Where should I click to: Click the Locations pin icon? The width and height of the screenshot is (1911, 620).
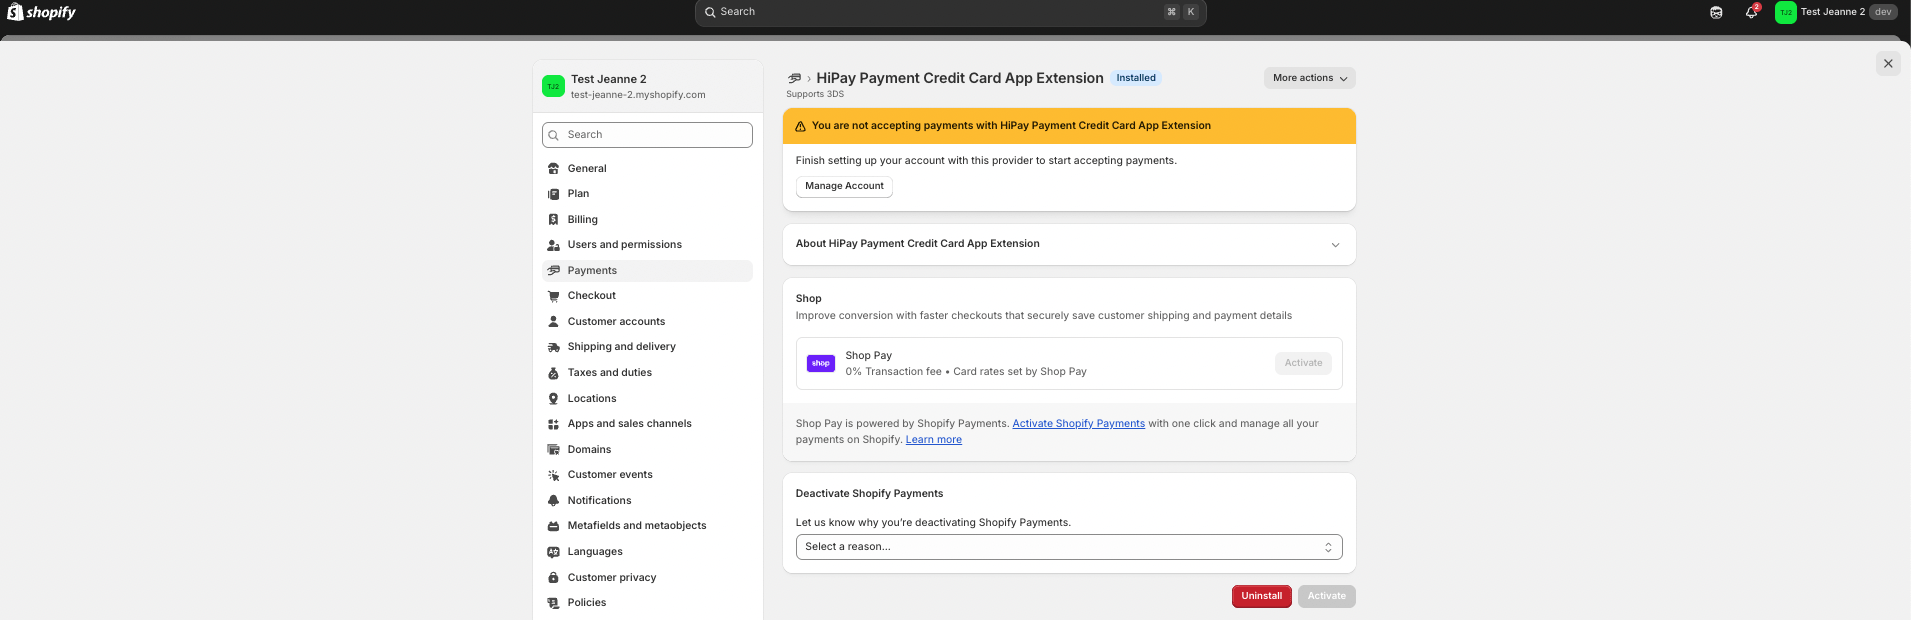[553, 399]
